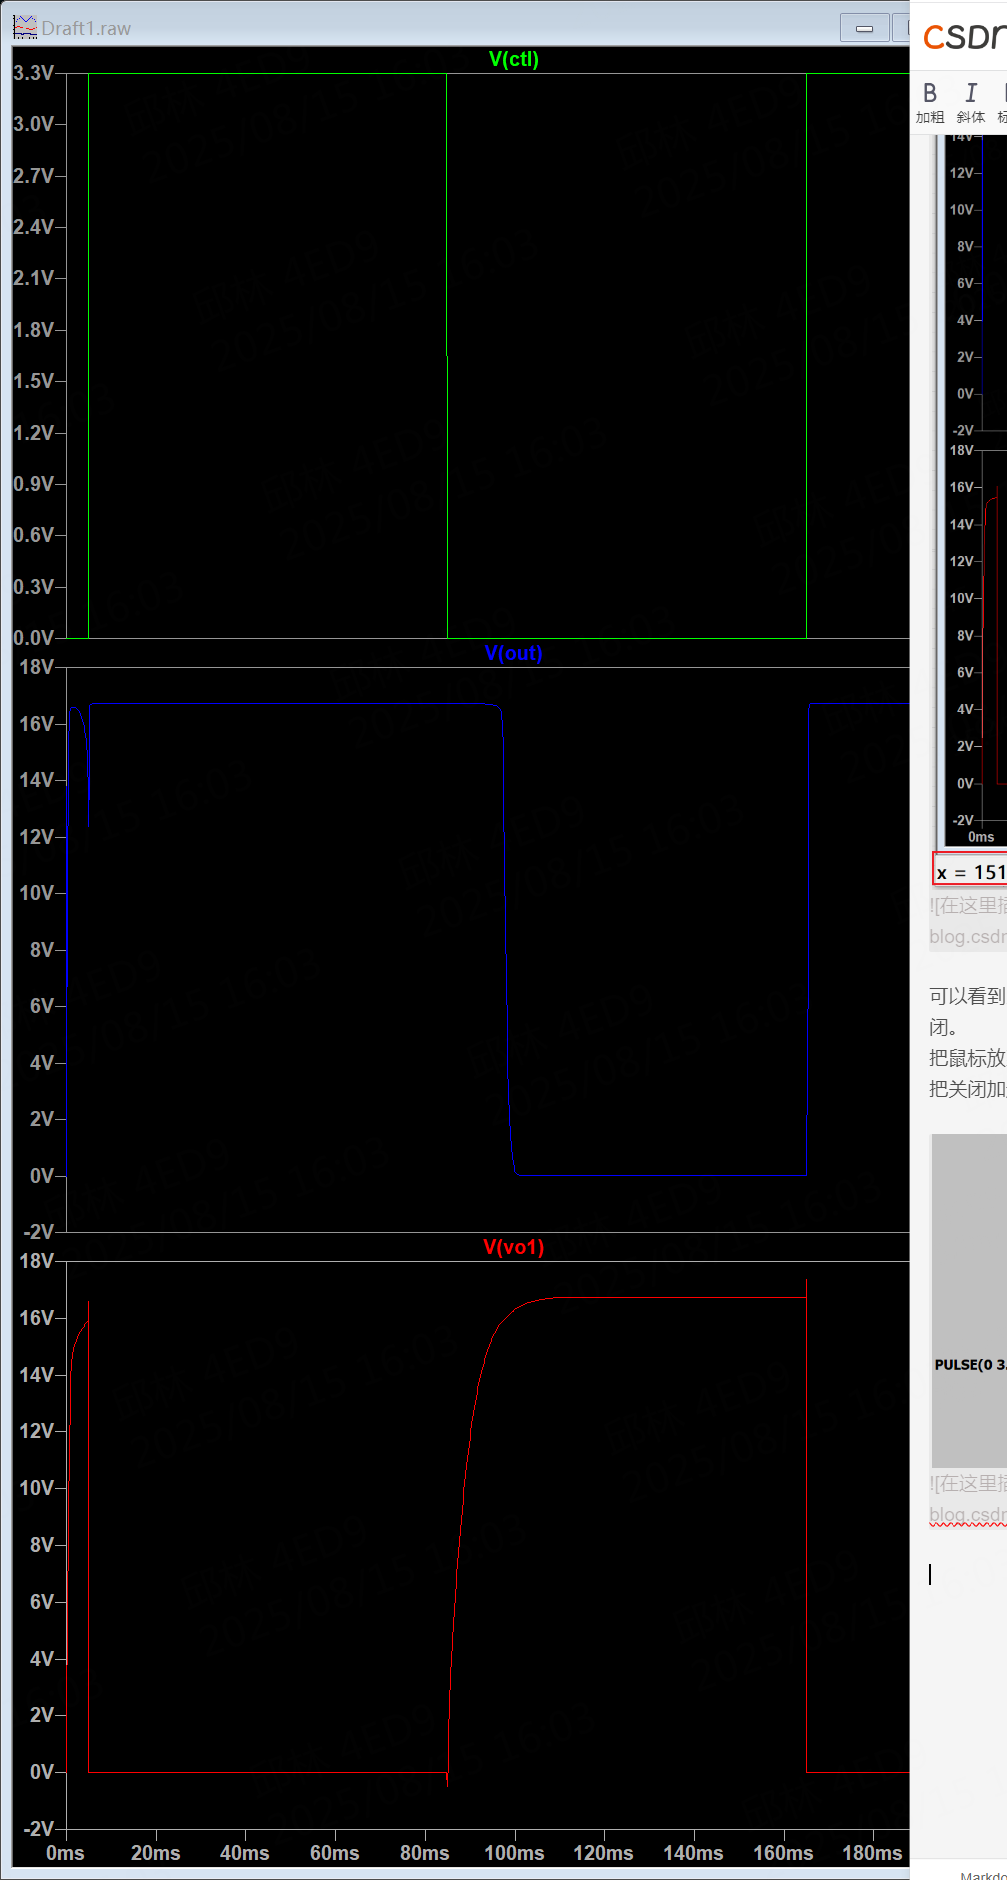Minimize the Draft1.raw waveform window
Viewport: 1007px width, 1880px height.
[865, 28]
